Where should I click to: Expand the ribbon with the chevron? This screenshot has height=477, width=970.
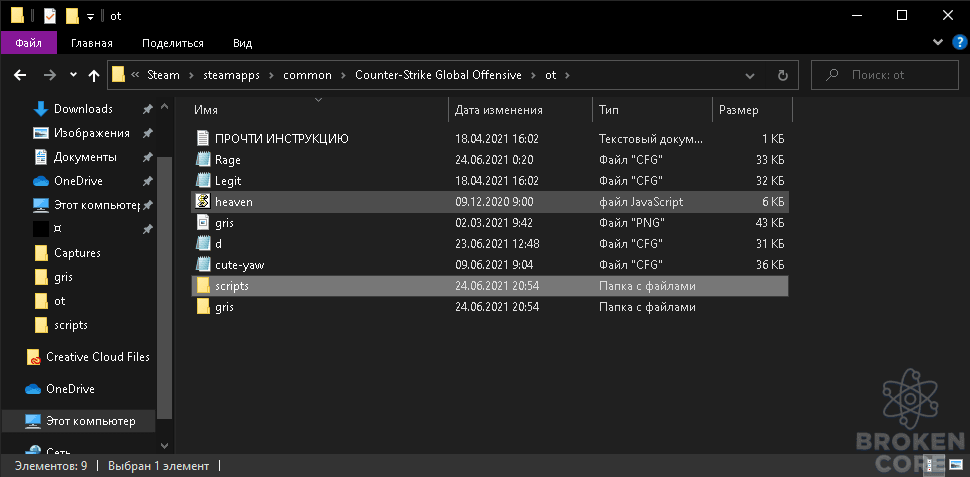point(937,43)
